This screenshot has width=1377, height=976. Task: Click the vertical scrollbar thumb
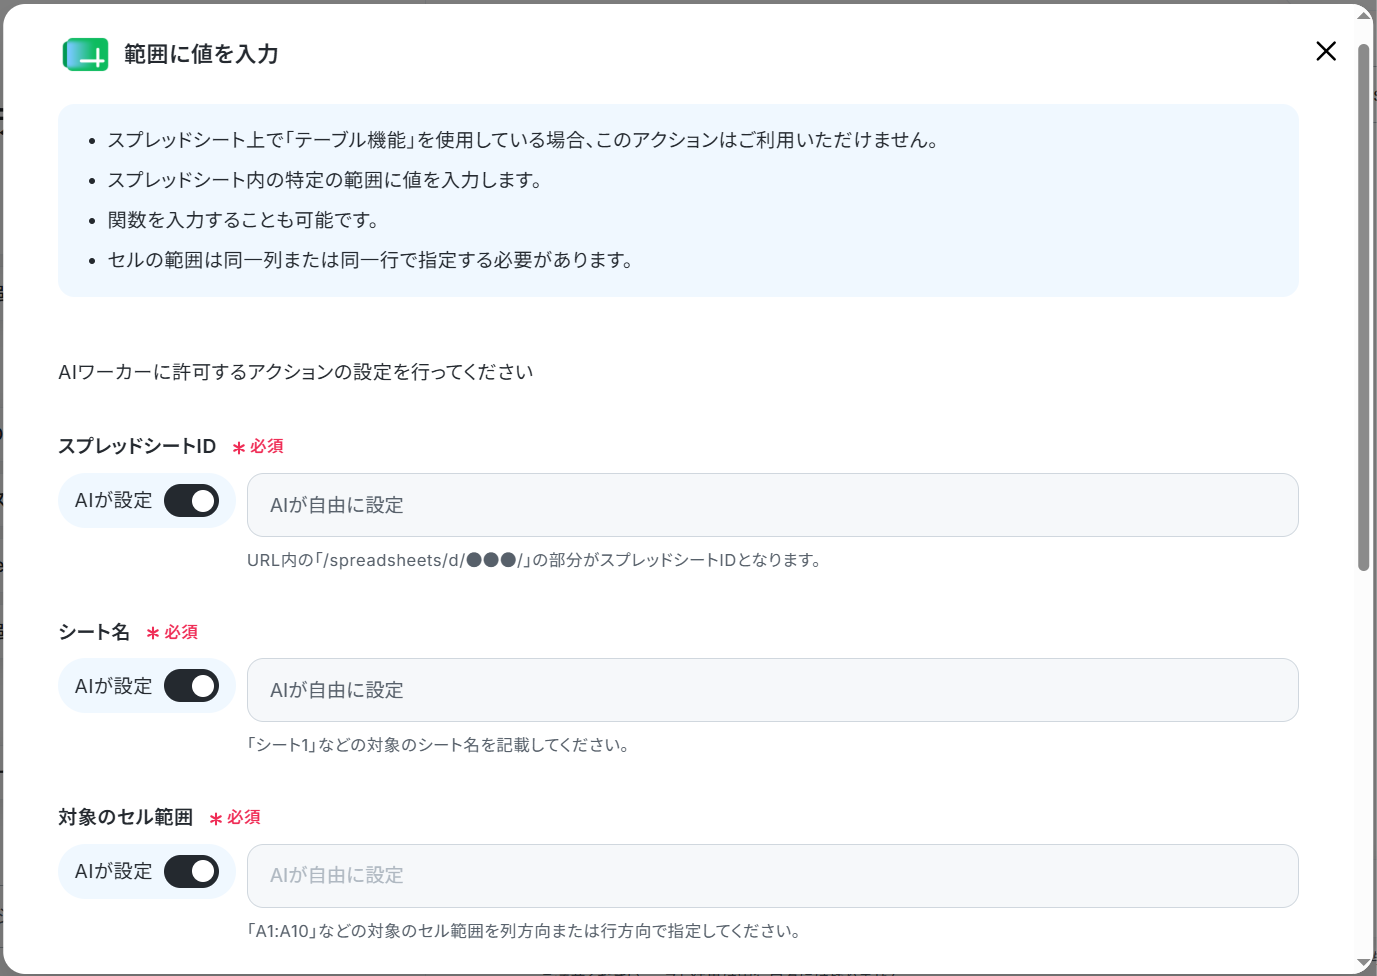[1364, 308]
